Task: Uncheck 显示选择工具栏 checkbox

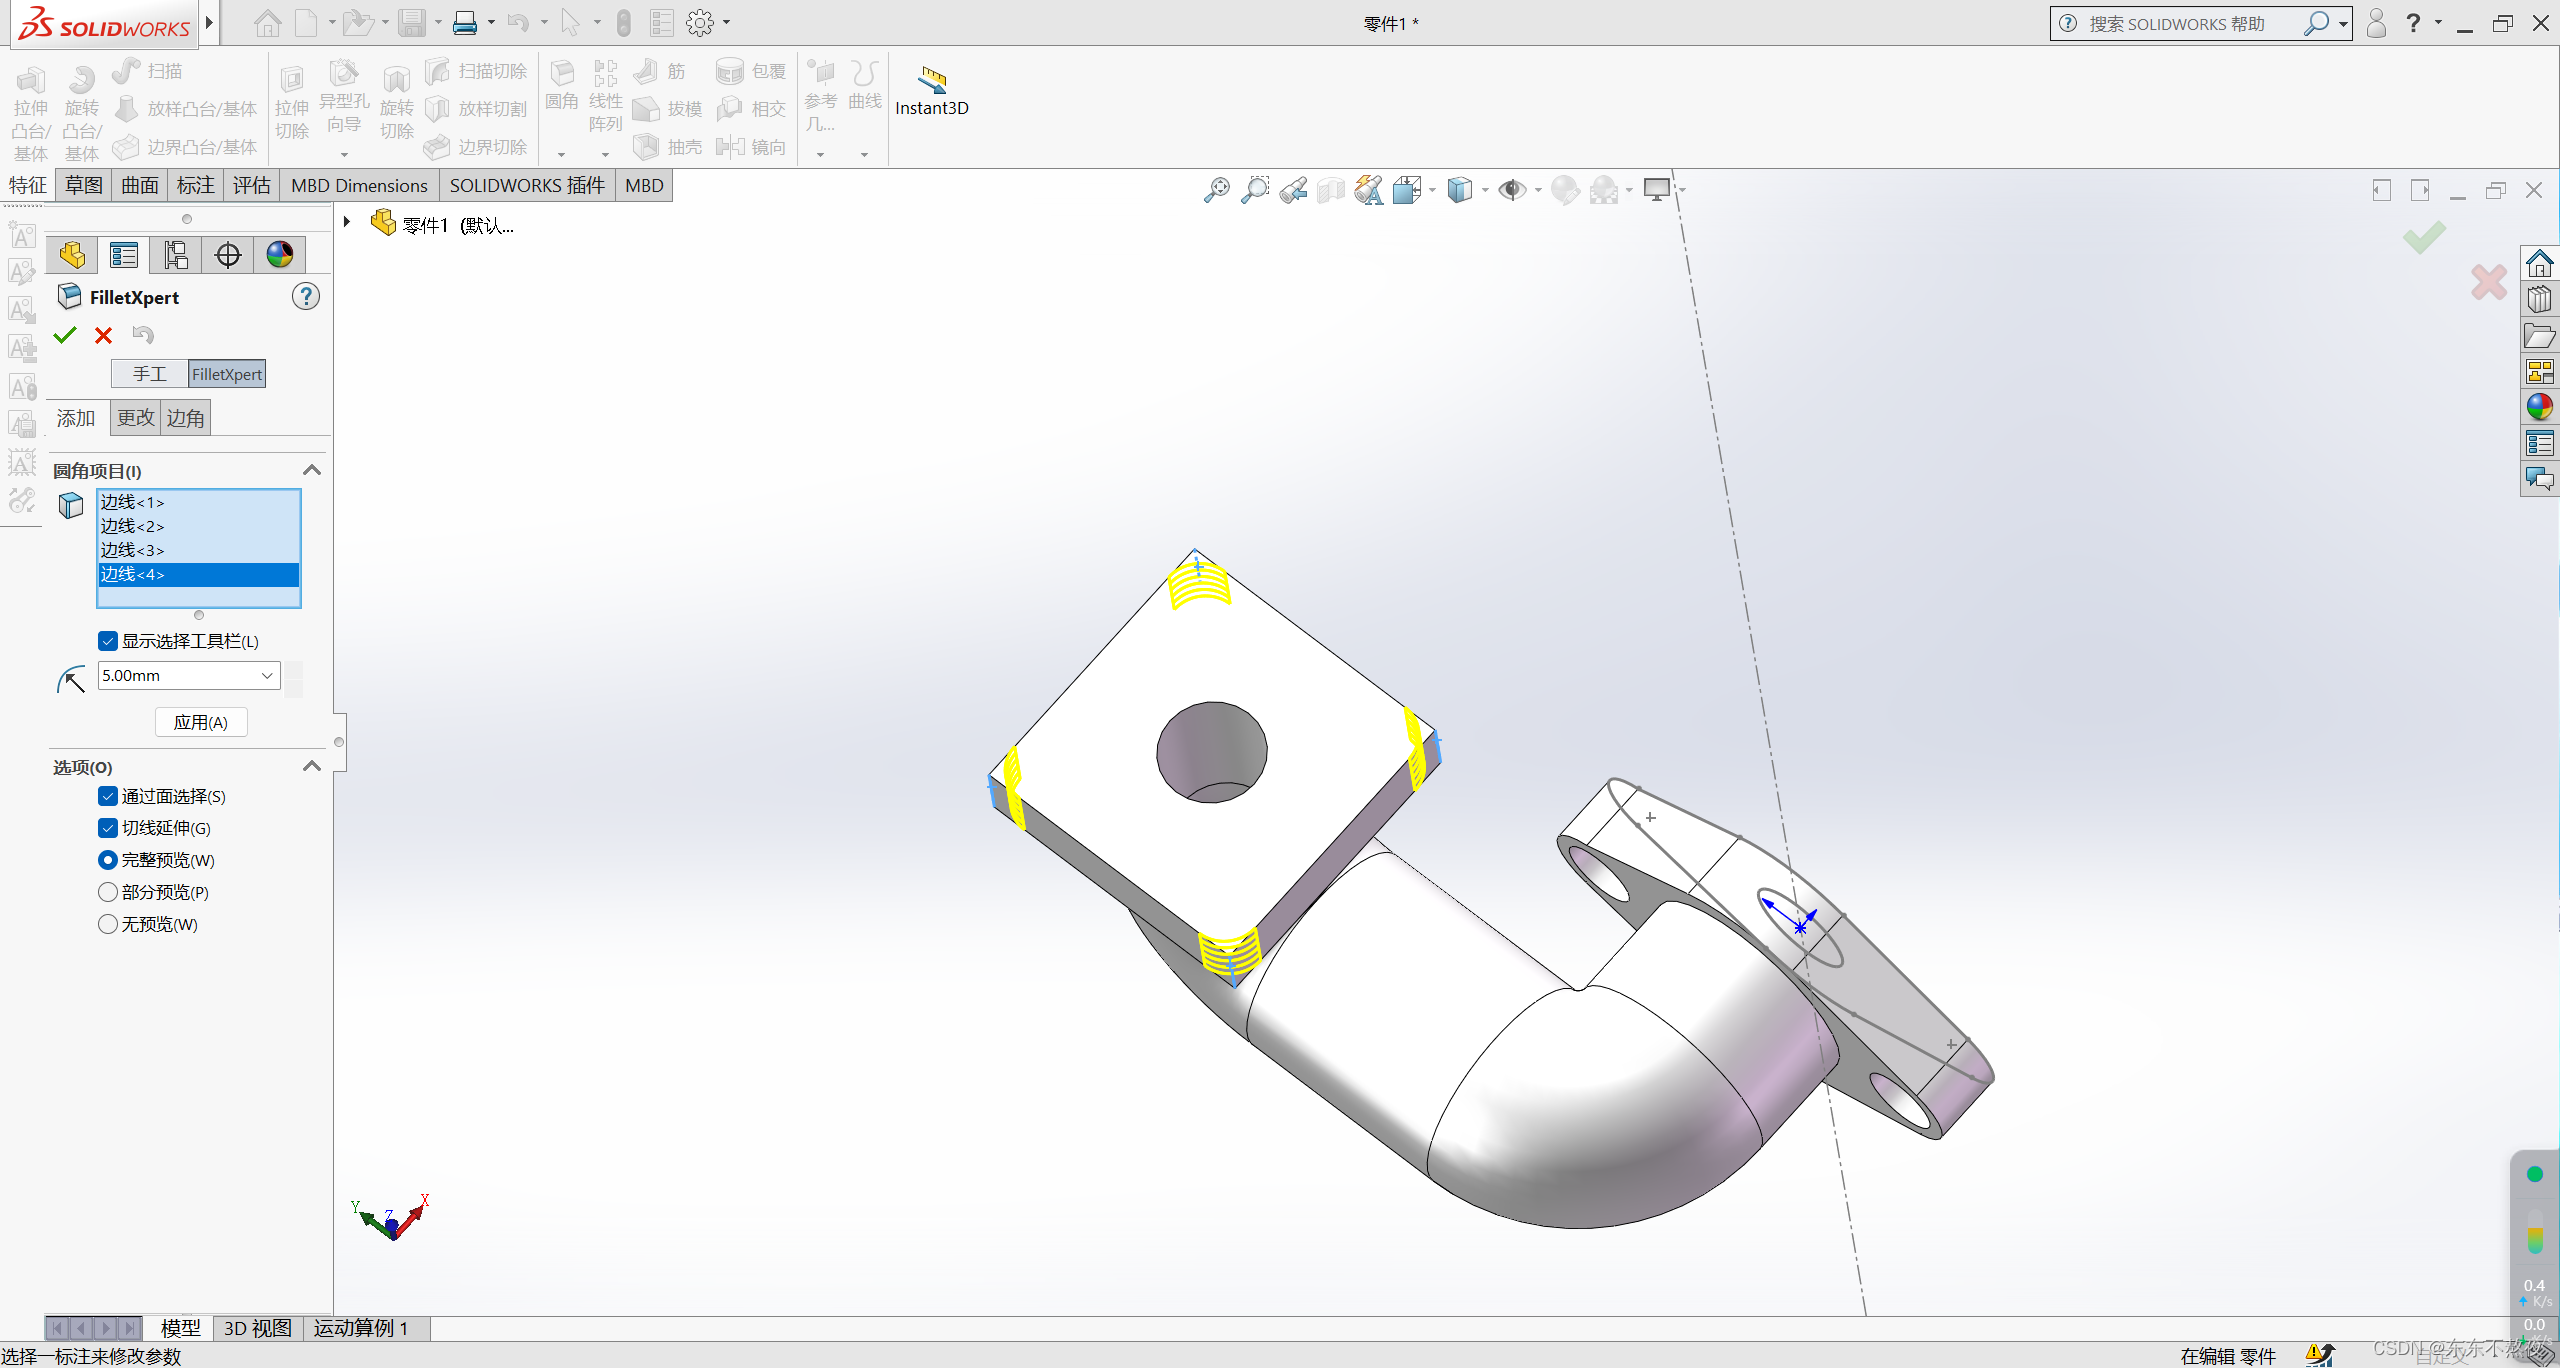Action: pos(108,640)
